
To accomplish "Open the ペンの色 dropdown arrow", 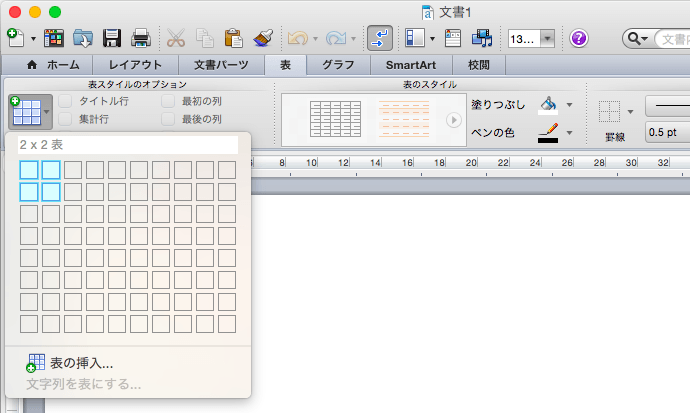I will 569,133.
